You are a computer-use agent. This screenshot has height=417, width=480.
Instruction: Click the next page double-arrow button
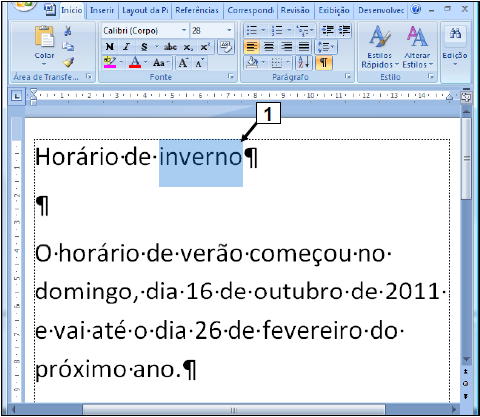466,396
